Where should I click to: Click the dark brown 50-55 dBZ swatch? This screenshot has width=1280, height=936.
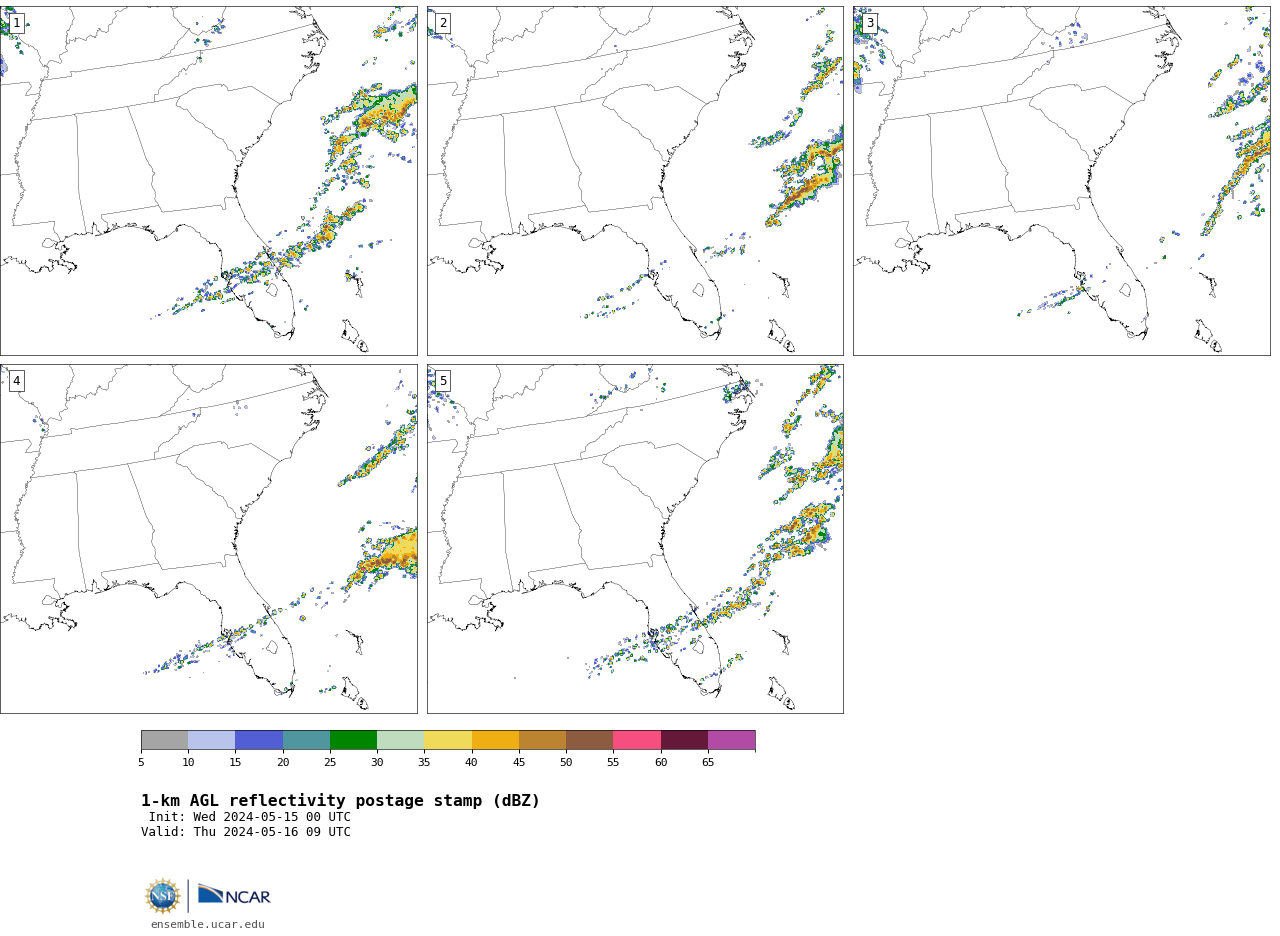(589, 740)
